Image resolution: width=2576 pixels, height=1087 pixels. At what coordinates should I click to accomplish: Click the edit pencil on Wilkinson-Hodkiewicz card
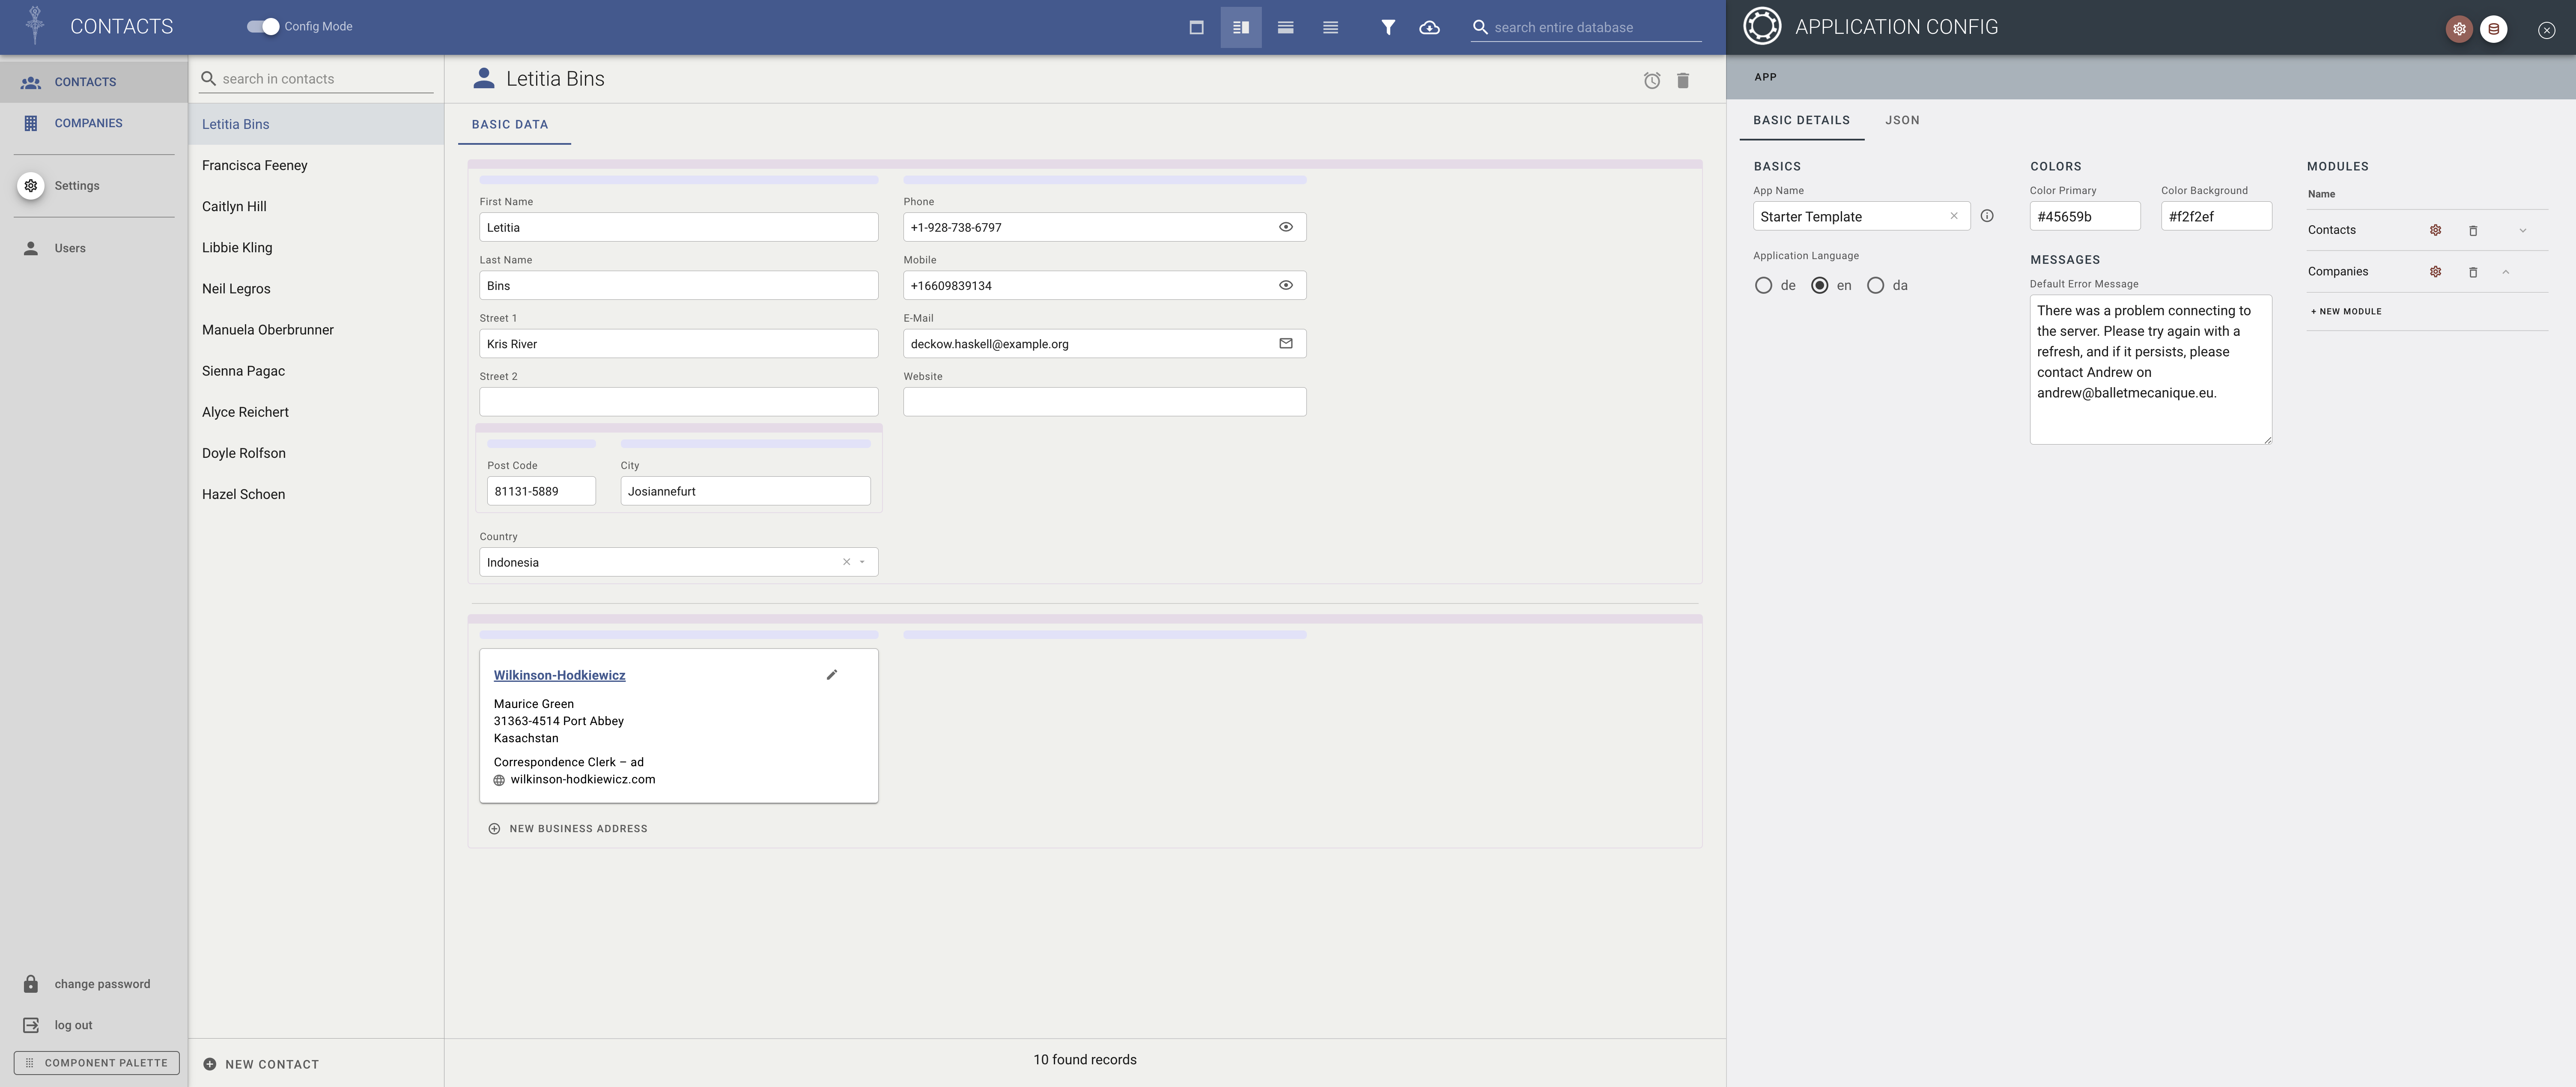[x=831, y=675]
